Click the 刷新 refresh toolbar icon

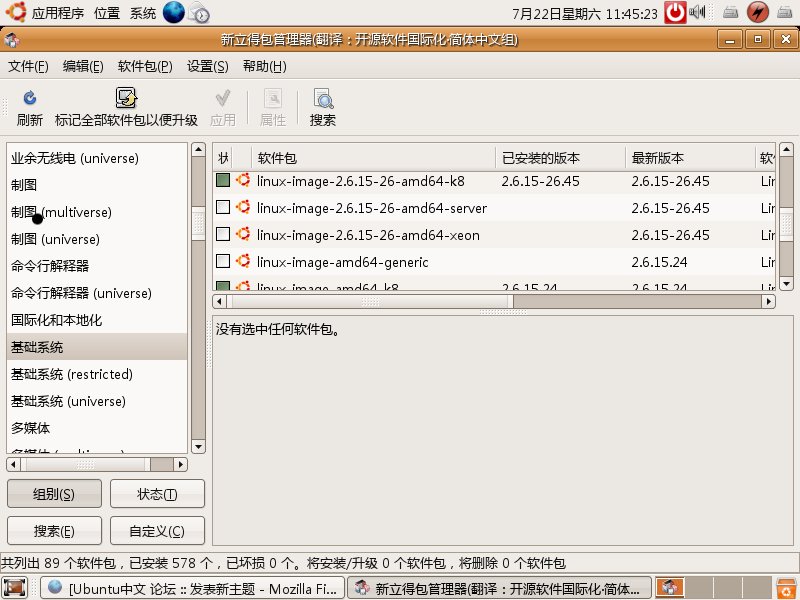(30, 97)
